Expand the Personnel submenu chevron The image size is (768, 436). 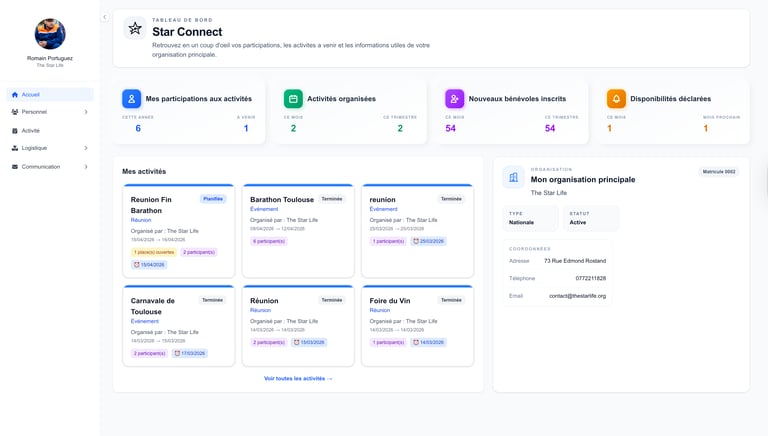(86, 112)
